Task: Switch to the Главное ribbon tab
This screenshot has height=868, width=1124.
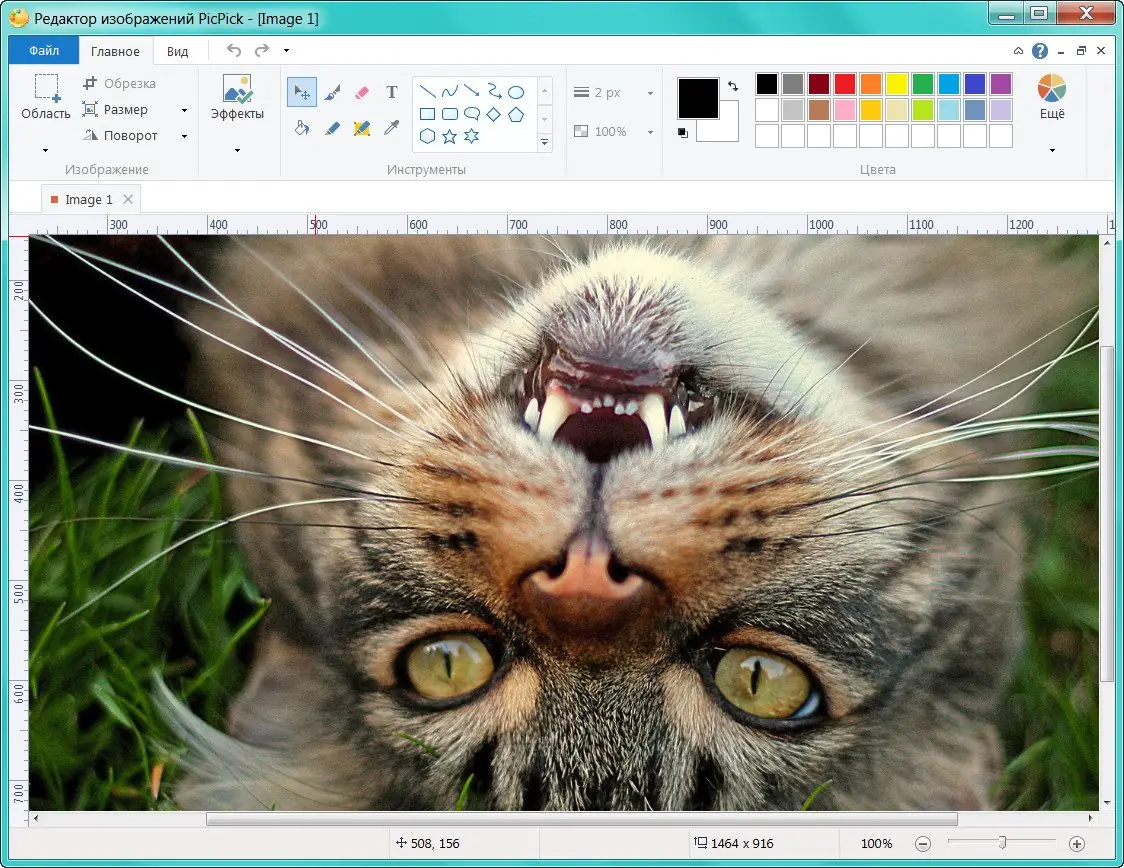Action: [x=115, y=51]
